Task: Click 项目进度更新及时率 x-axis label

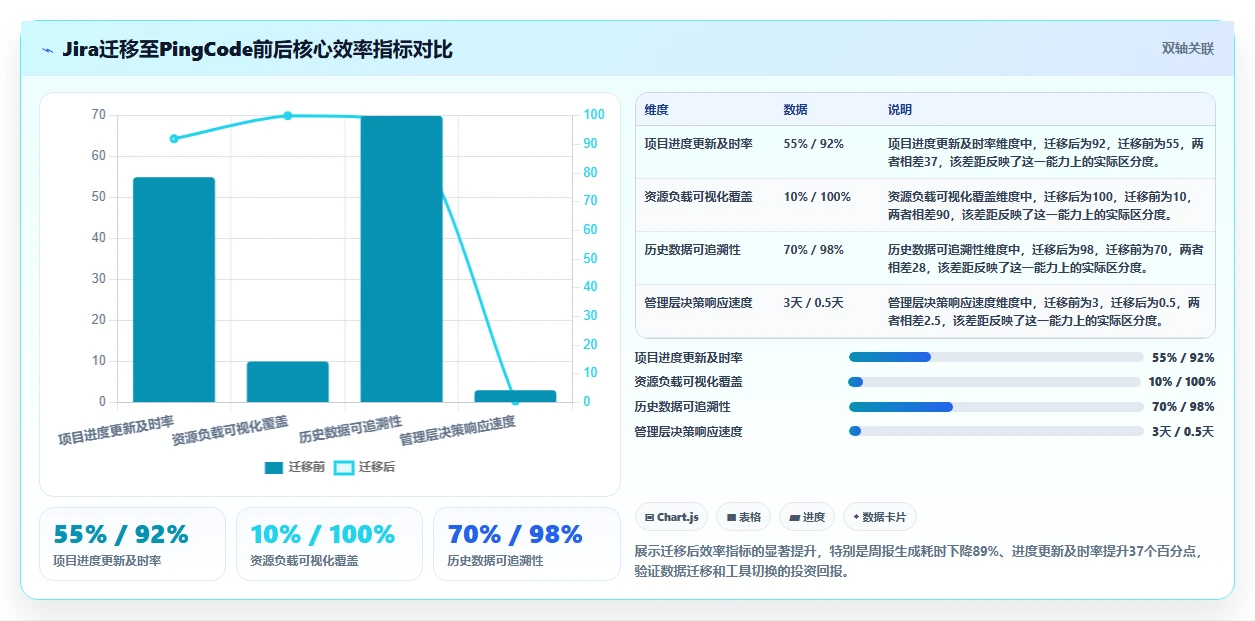Action: click(x=116, y=431)
